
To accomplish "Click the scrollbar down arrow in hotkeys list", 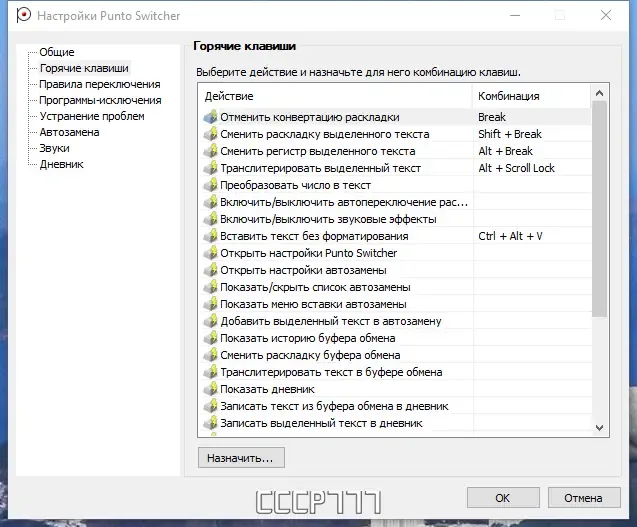I will (x=600, y=427).
